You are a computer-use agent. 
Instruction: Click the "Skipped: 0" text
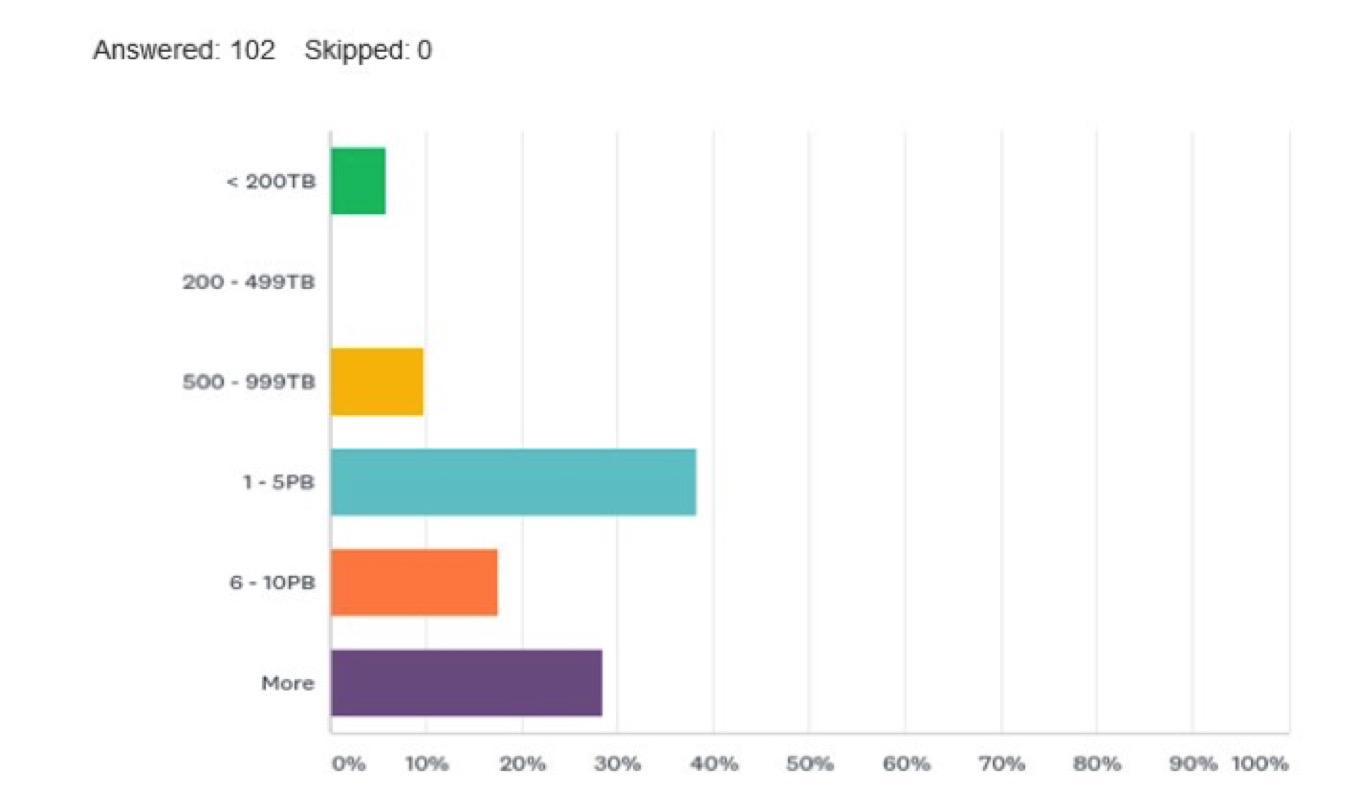tap(369, 51)
